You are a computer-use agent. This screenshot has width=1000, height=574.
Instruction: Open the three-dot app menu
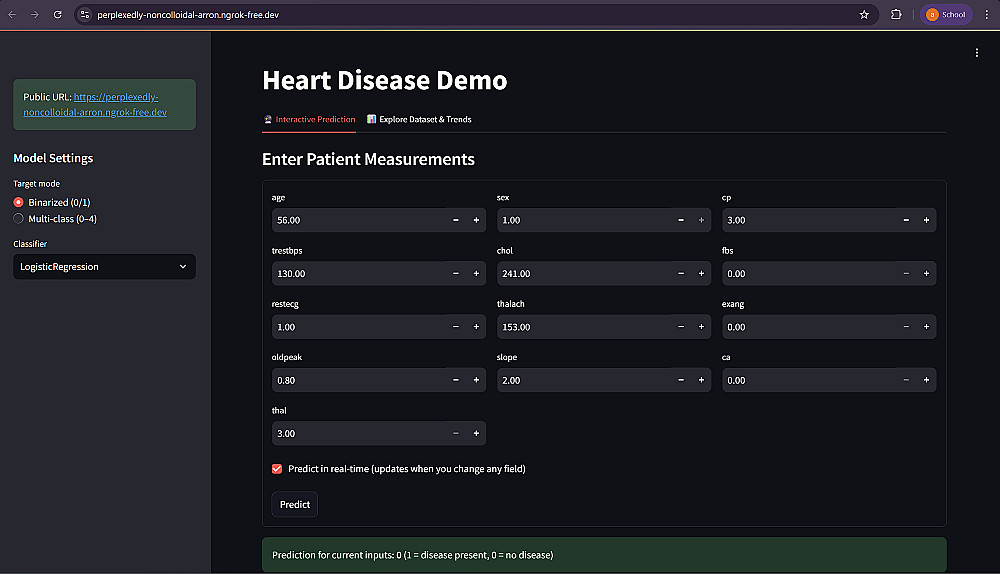(977, 53)
